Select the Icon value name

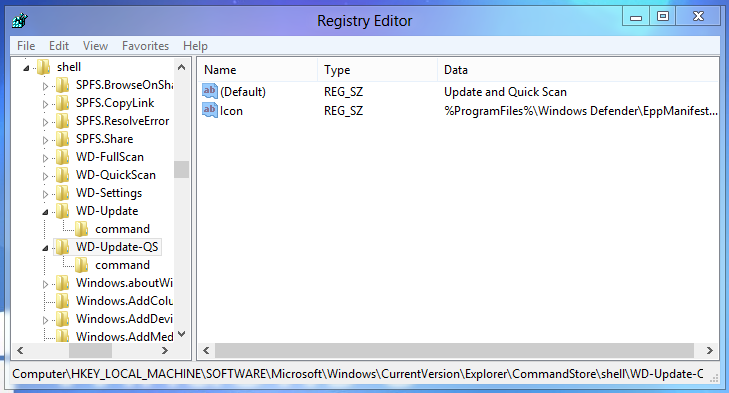click(x=231, y=111)
